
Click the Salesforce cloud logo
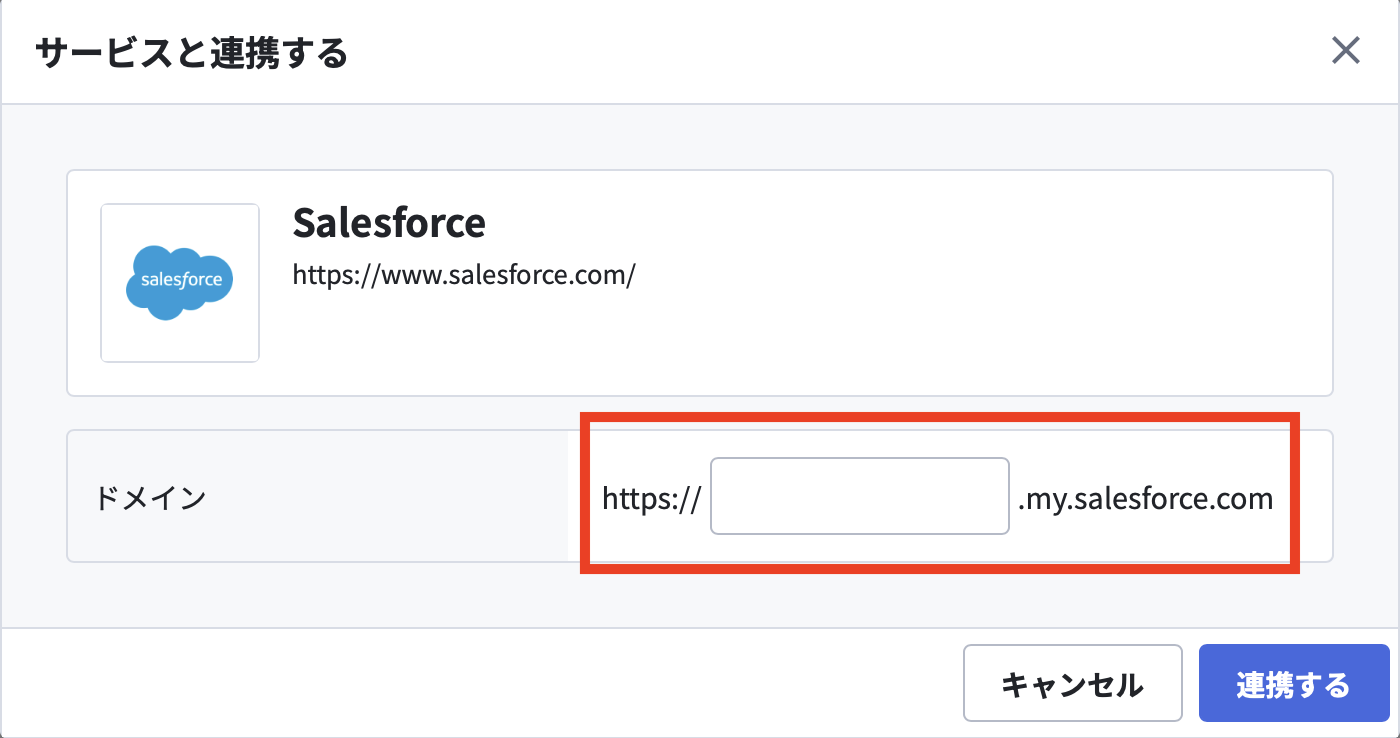point(180,283)
